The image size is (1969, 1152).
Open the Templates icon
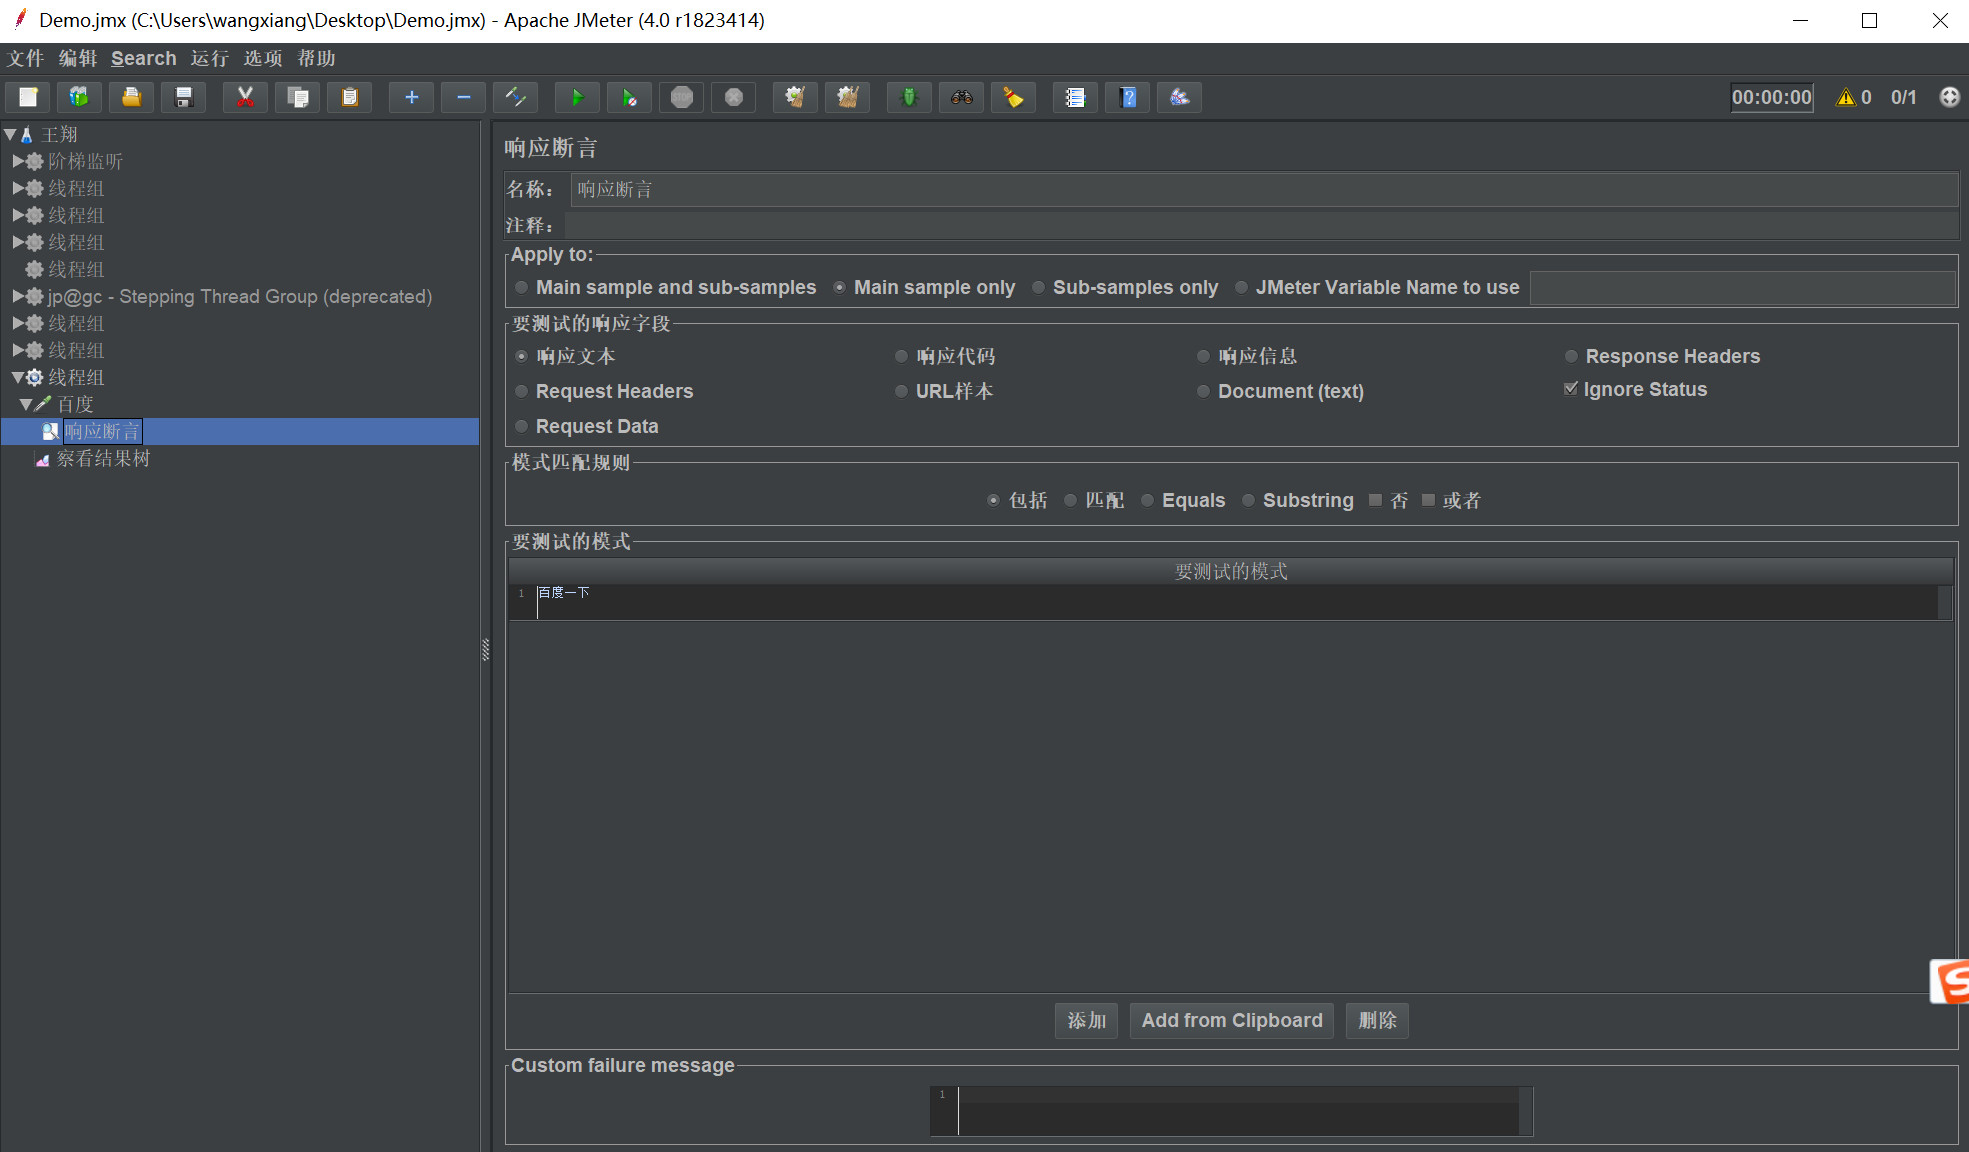click(x=79, y=97)
